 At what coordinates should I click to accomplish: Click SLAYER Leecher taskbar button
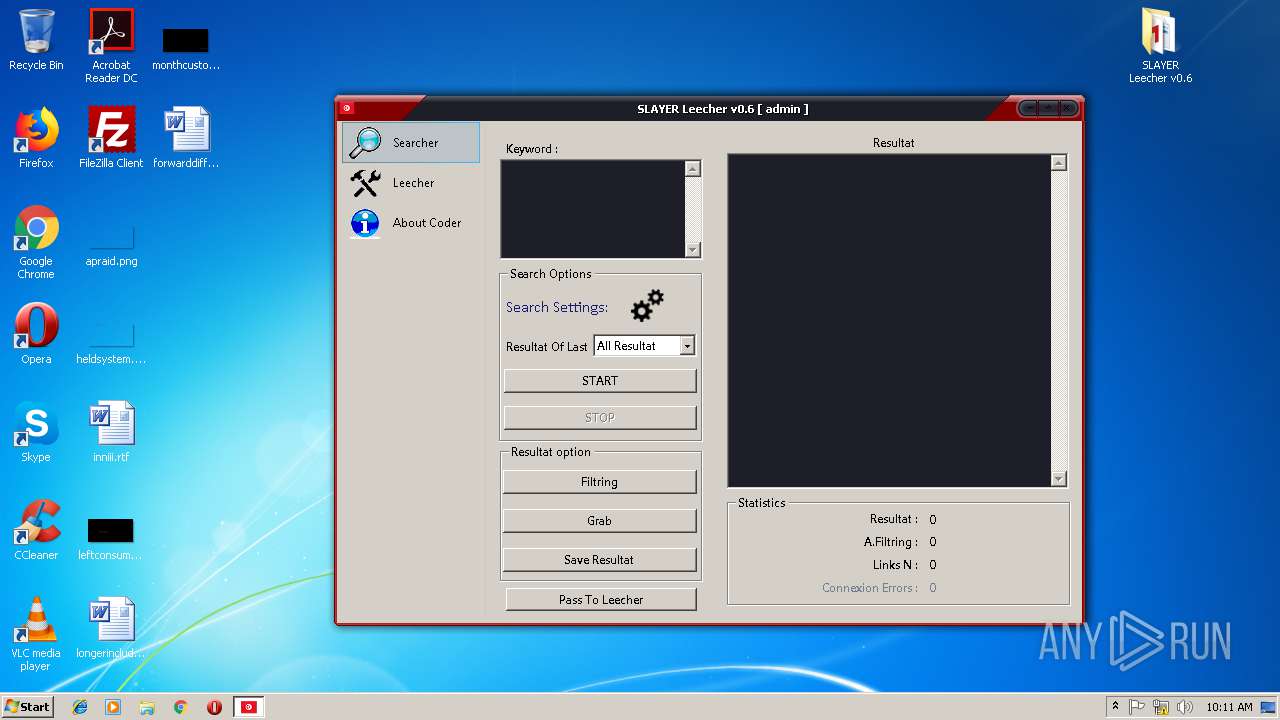click(248, 707)
